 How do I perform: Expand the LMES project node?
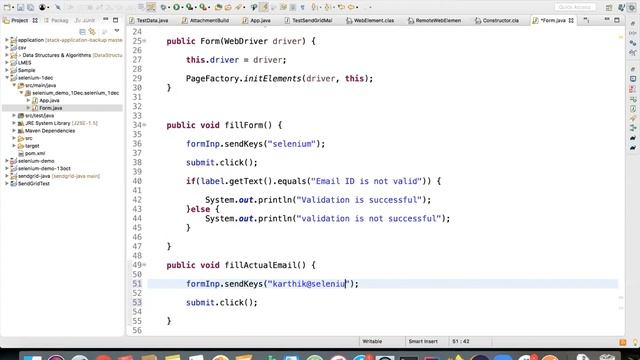(x=7, y=62)
